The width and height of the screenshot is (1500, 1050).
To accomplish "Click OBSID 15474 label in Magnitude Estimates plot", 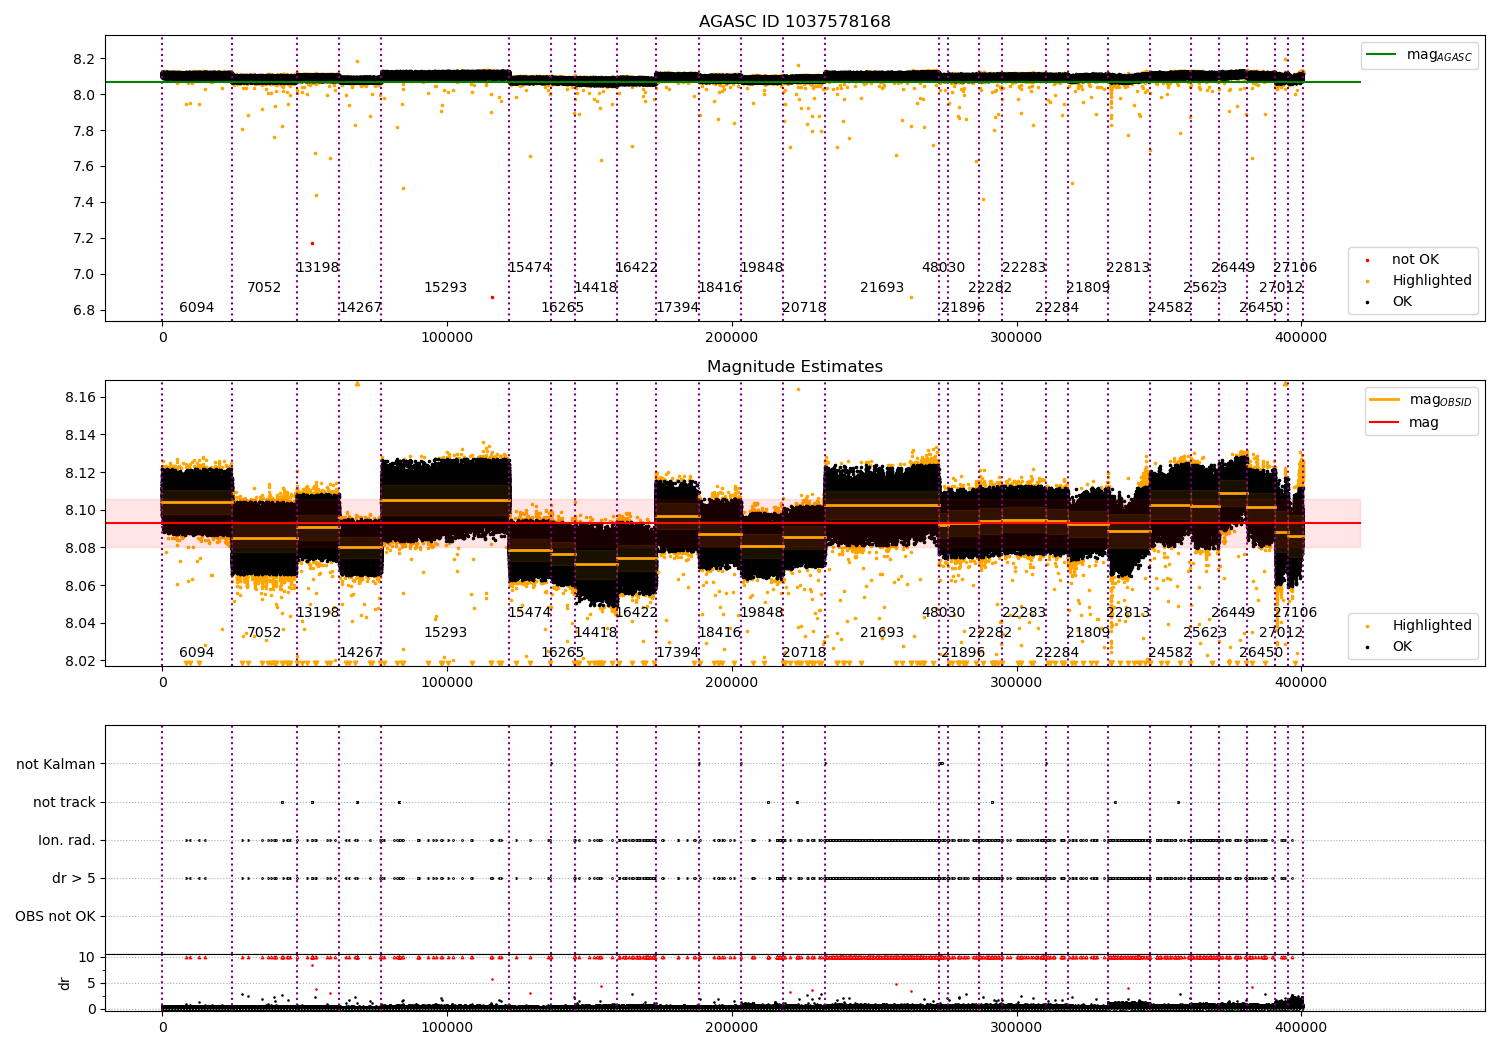I will tap(530, 613).
